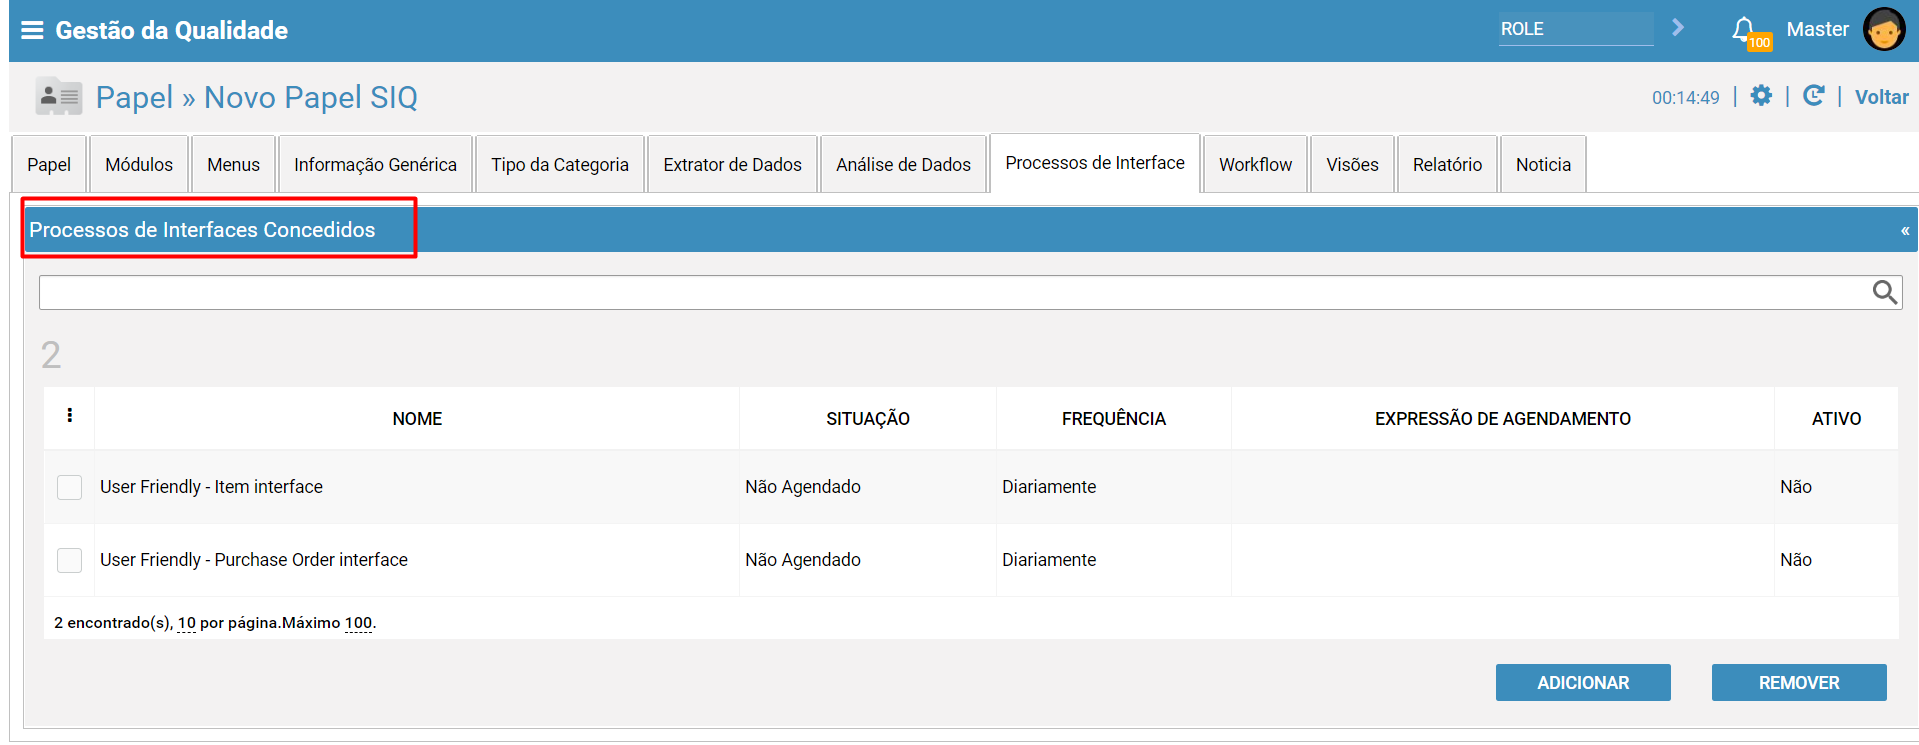1919x745 pixels.
Task: Click 'Não Agendado' in Item interface row
Action: pyautogui.click(x=803, y=487)
